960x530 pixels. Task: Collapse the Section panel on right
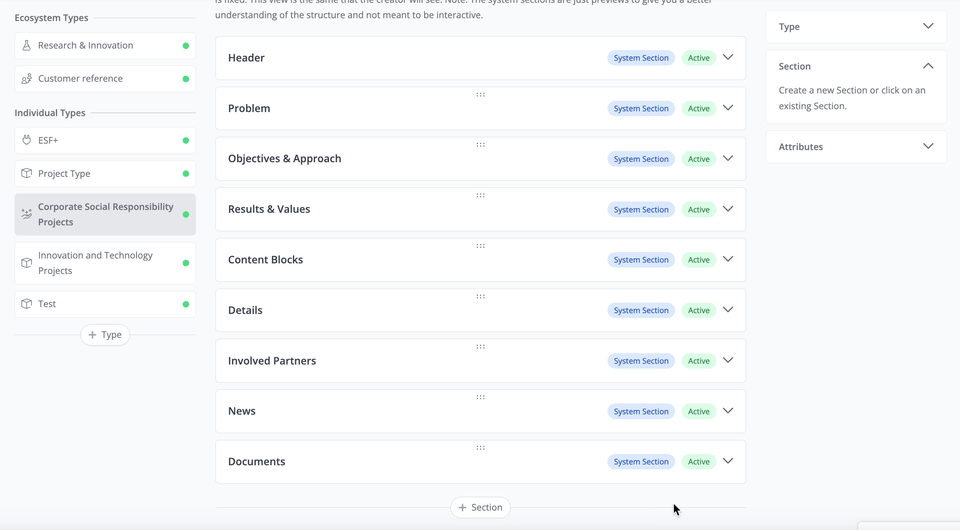pos(928,66)
